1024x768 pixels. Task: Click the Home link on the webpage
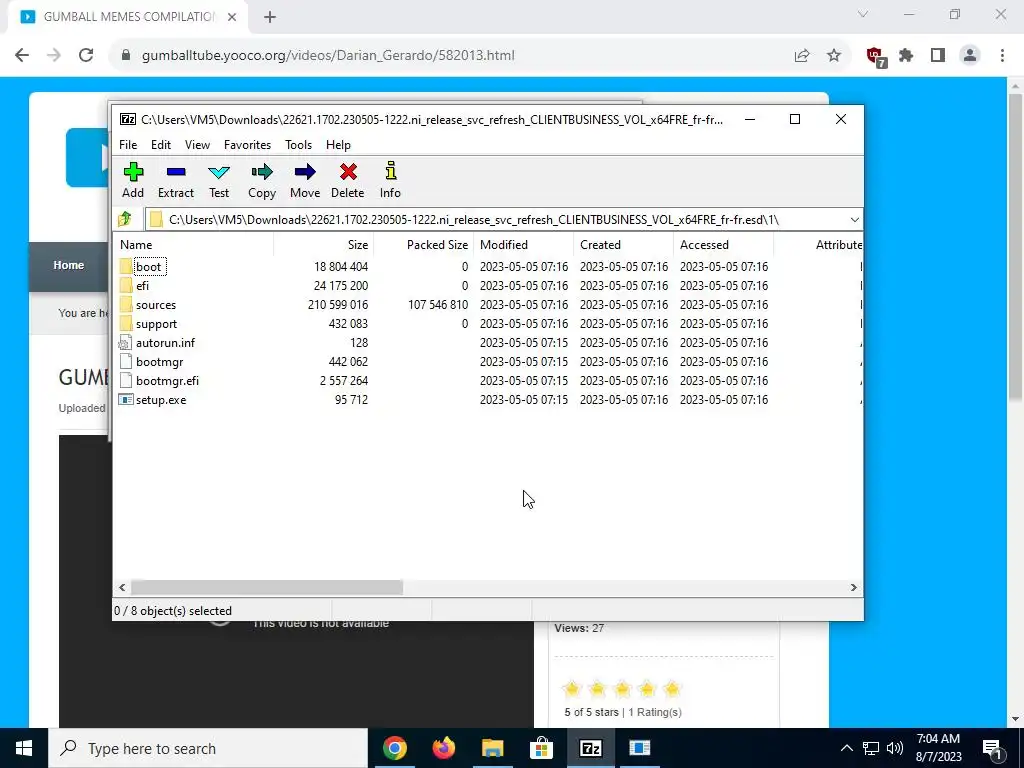click(69, 265)
